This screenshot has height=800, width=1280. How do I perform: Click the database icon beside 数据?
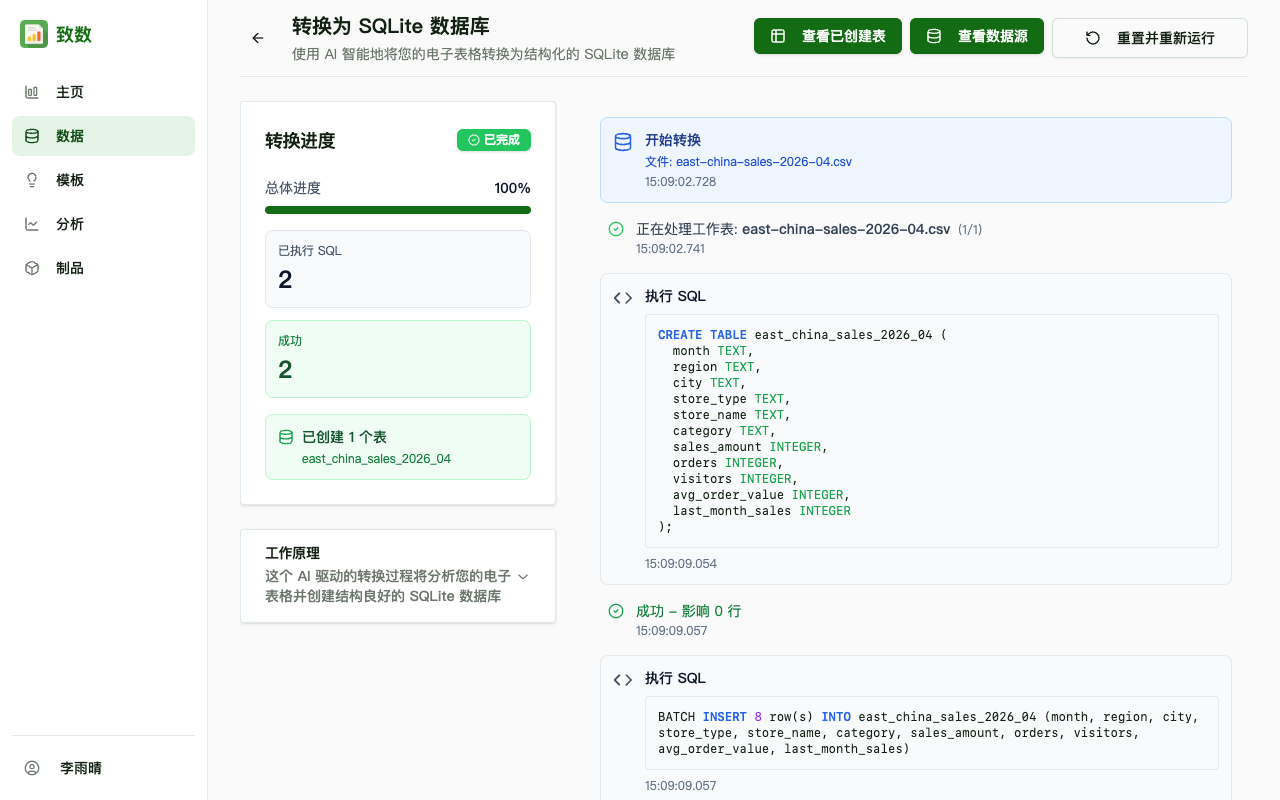click(32, 136)
